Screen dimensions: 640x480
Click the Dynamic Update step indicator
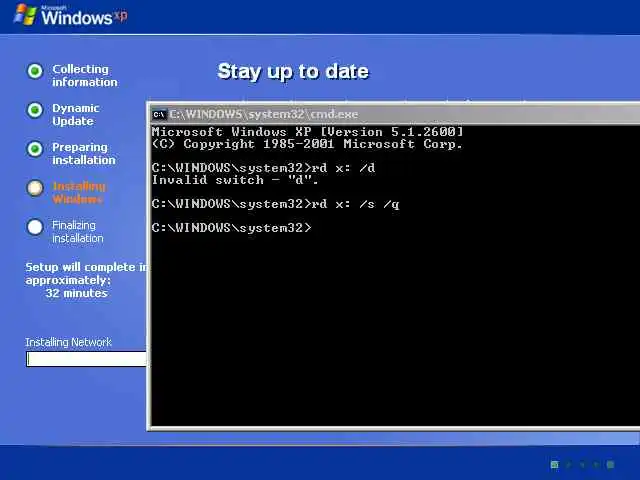35,110
